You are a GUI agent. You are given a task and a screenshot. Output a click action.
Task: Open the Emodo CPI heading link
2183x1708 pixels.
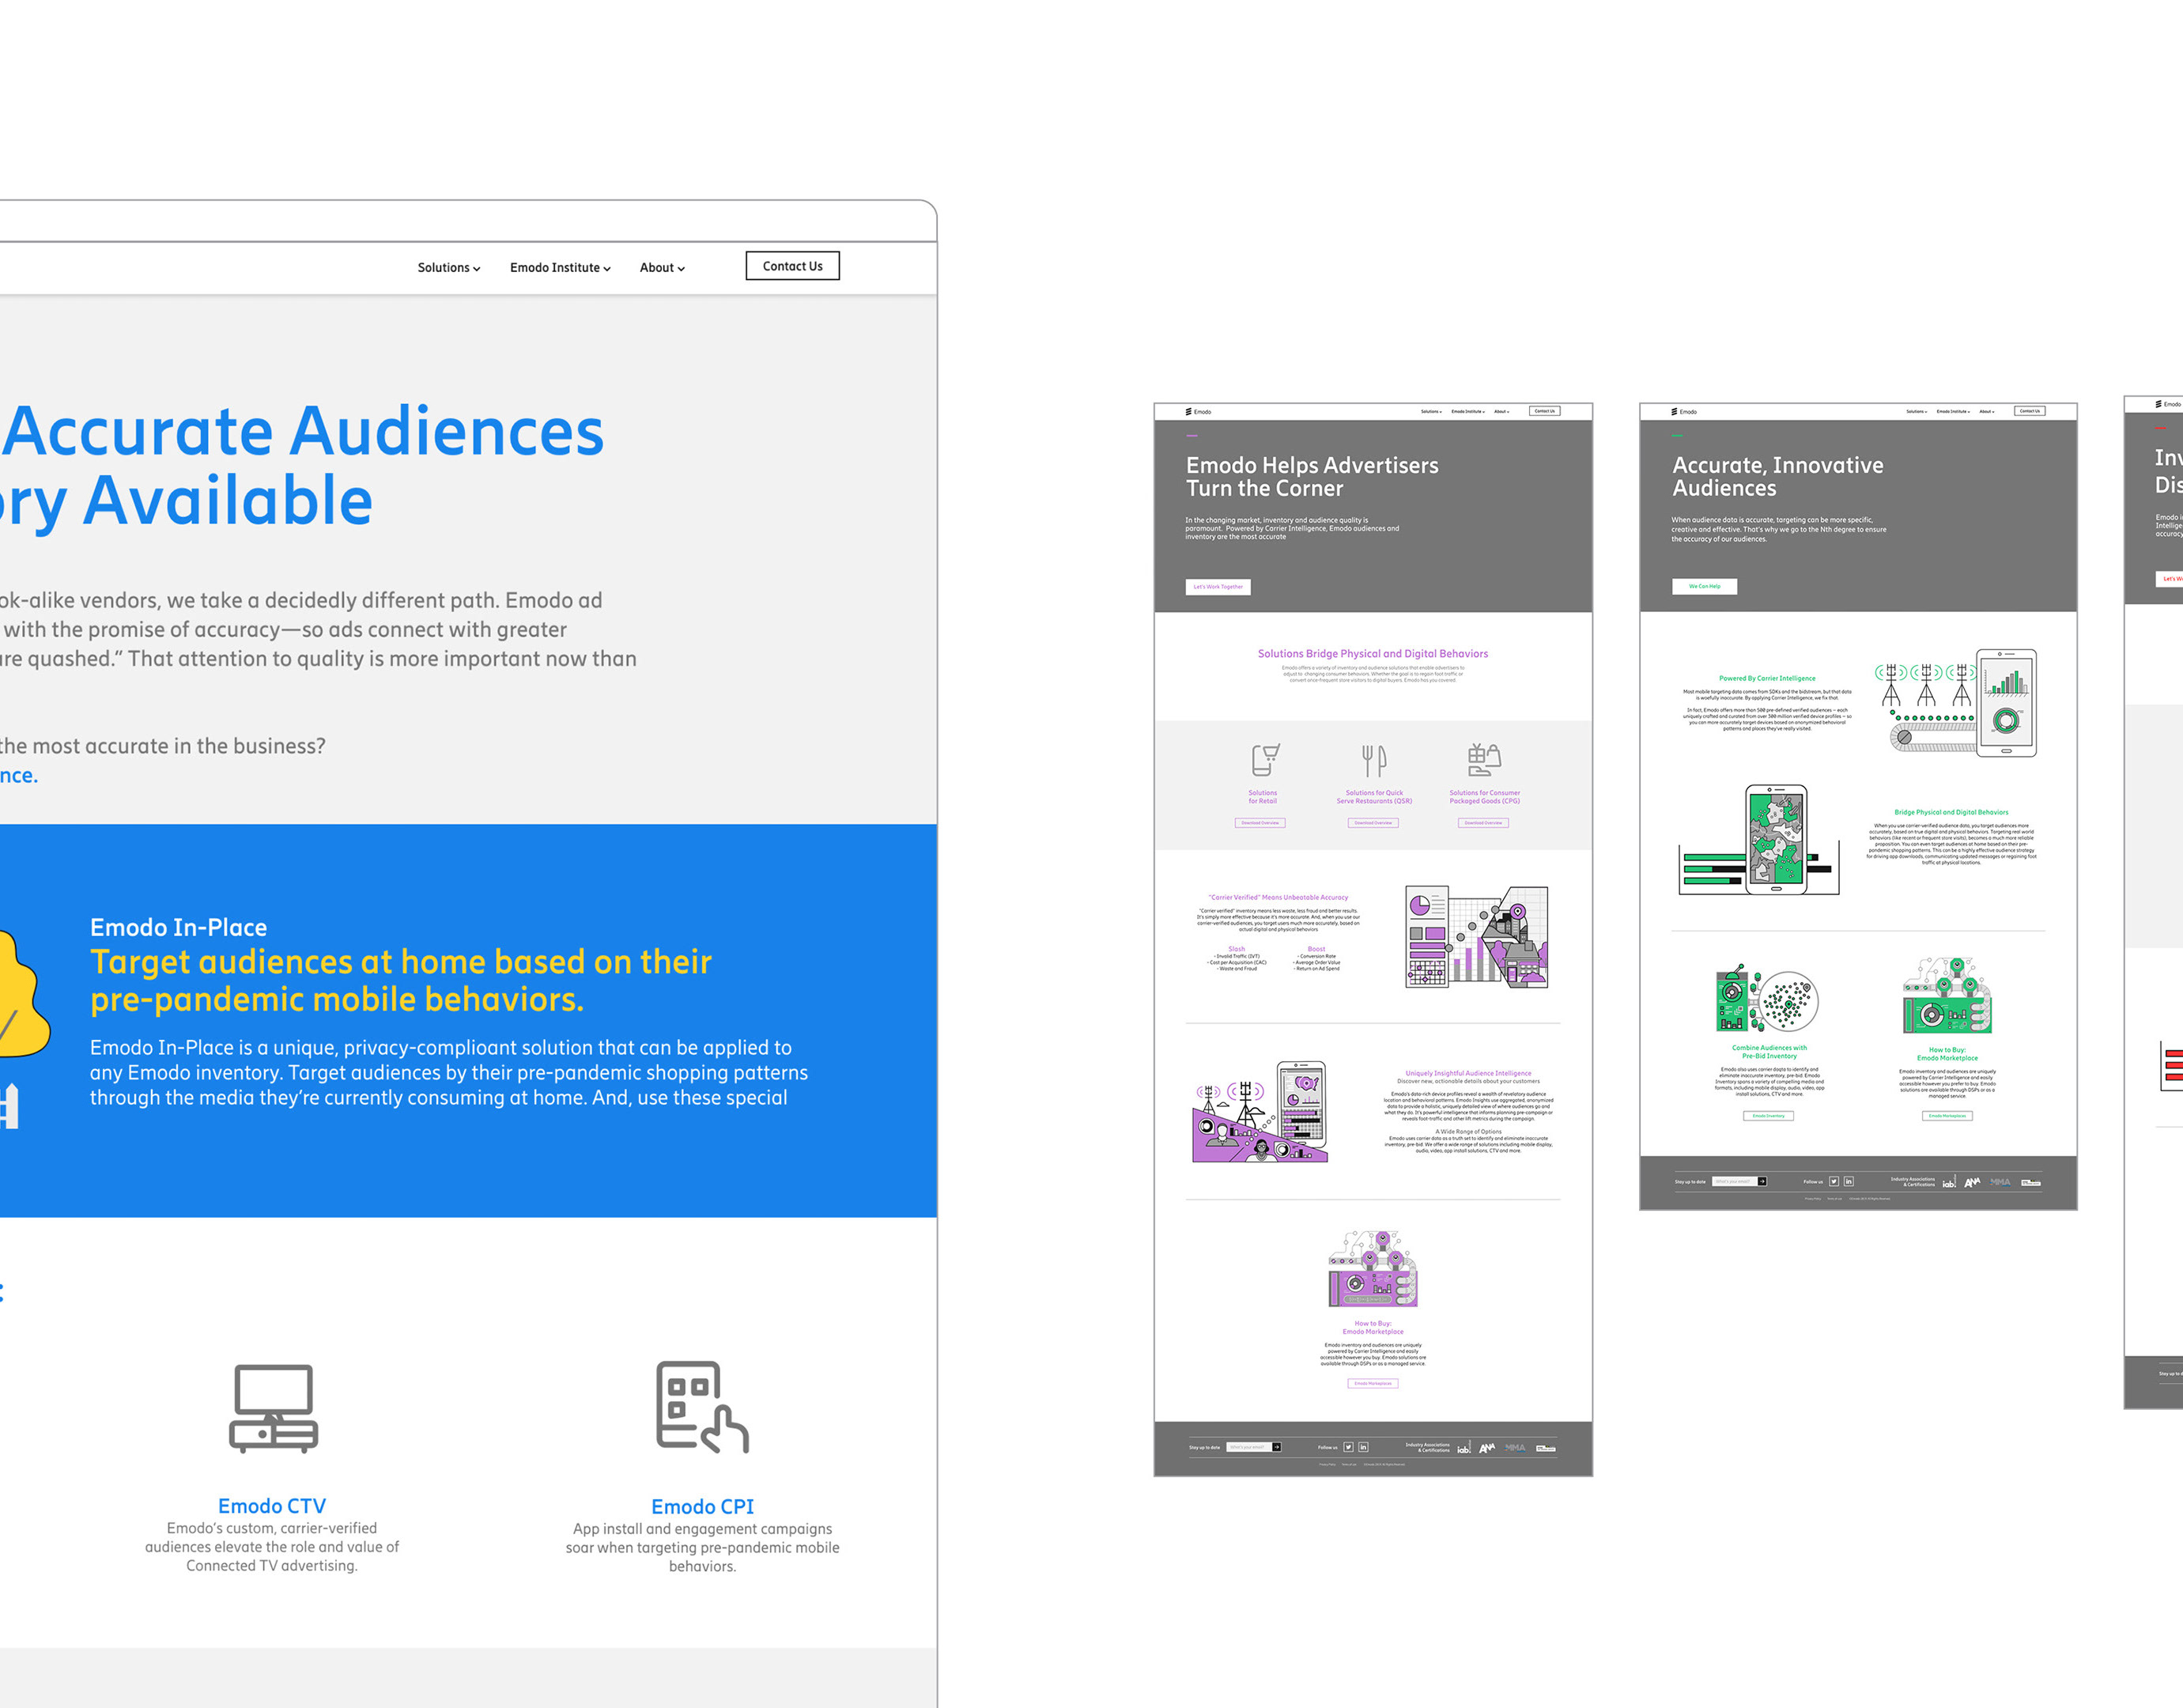coord(703,1507)
